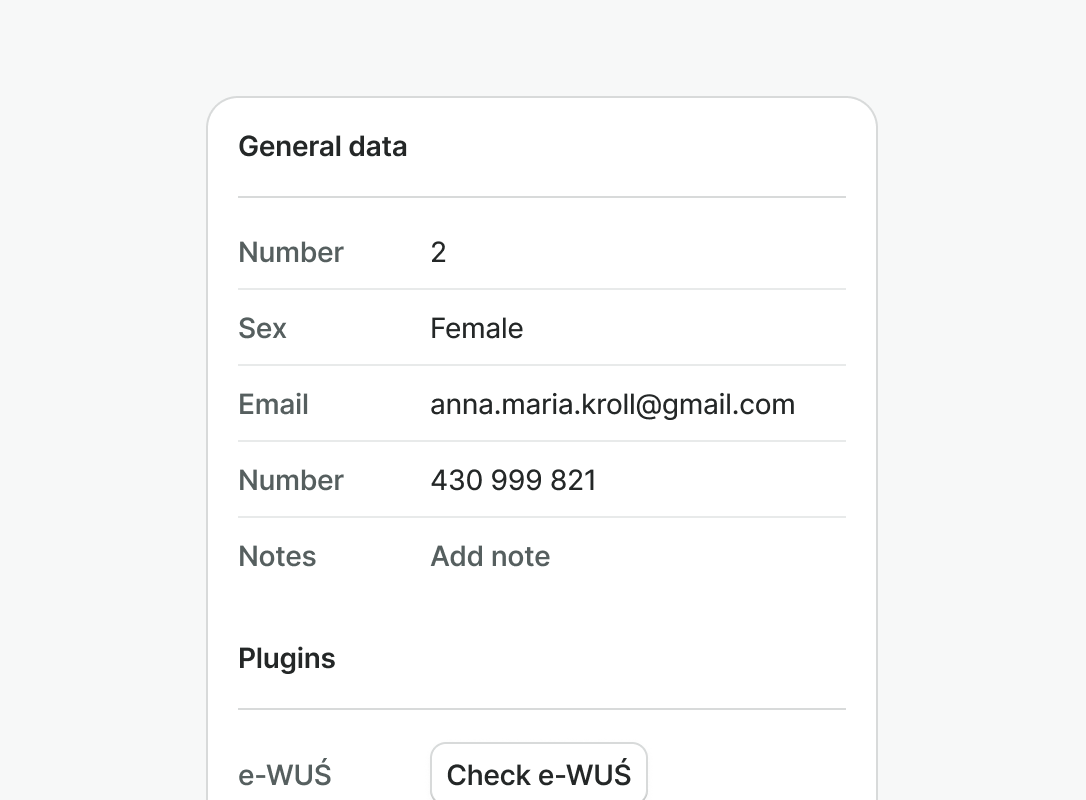Click the General data section heading
This screenshot has width=1086, height=800.
pyautogui.click(x=322, y=146)
